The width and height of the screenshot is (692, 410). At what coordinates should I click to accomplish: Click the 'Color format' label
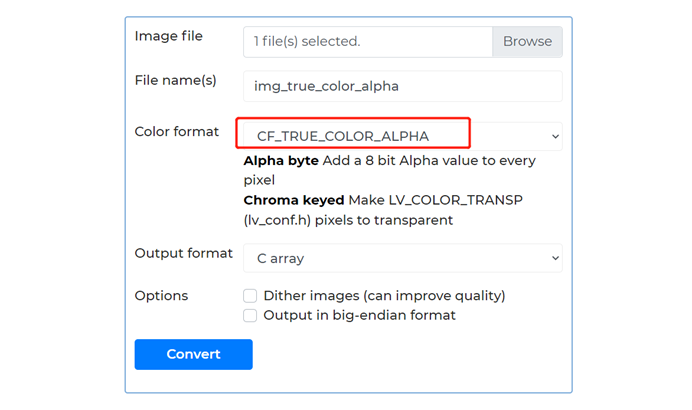(176, 132)
